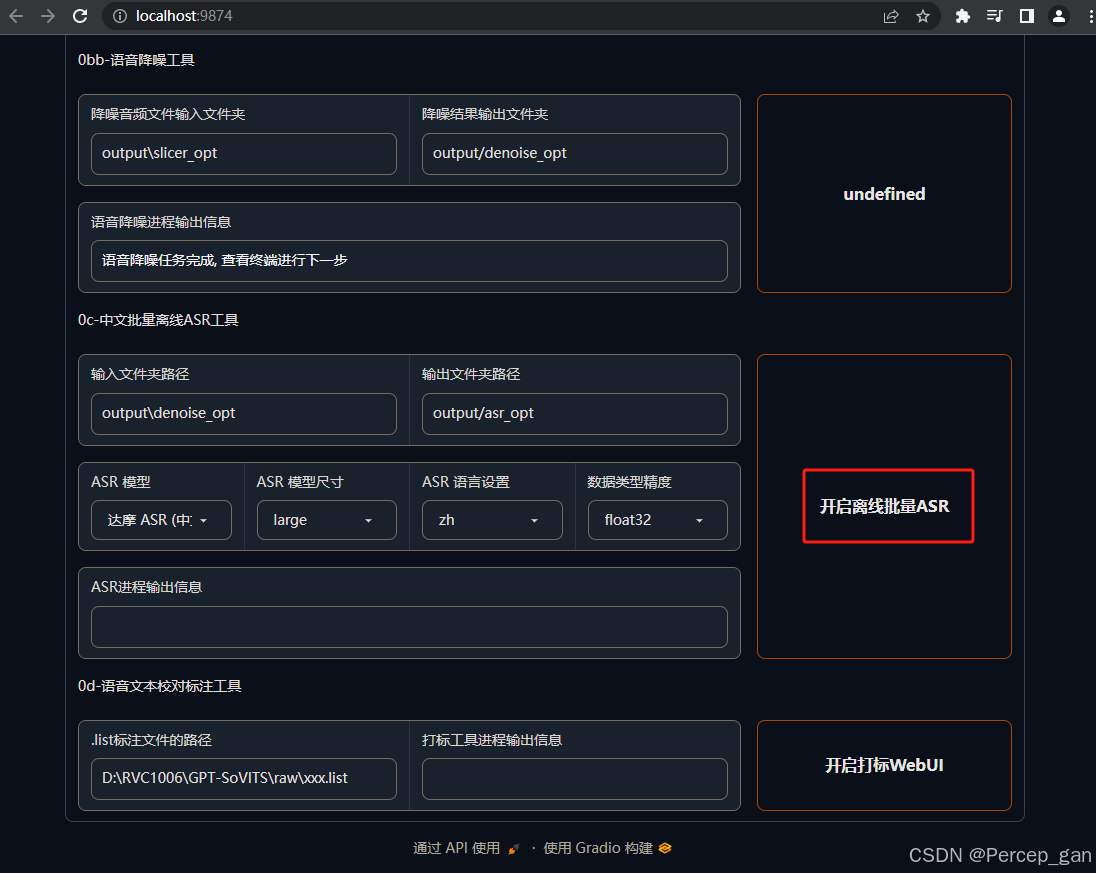1096x873 pixels.
Task: Open the 使用 Gradio 构建 link
Action: tap(607, 848)
